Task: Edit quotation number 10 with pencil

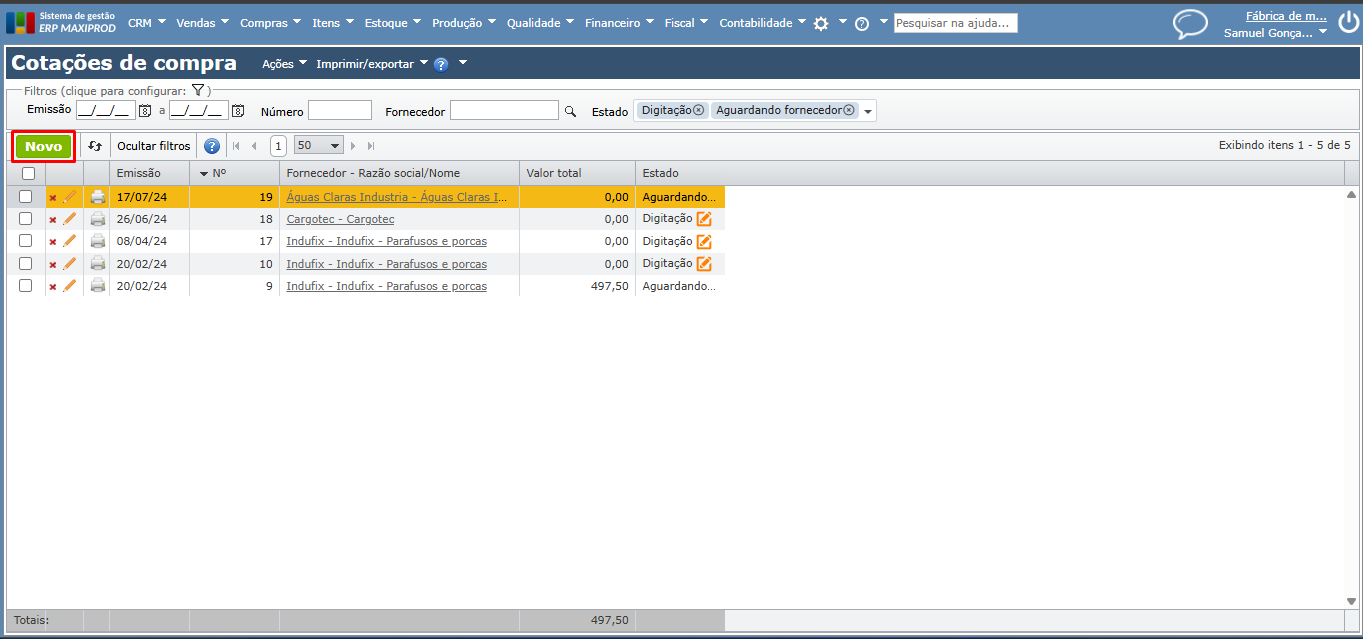Action: pos(69,264)
